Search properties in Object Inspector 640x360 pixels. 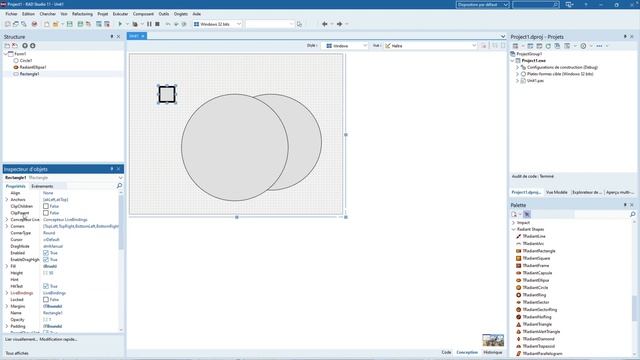tap(119, 186)
